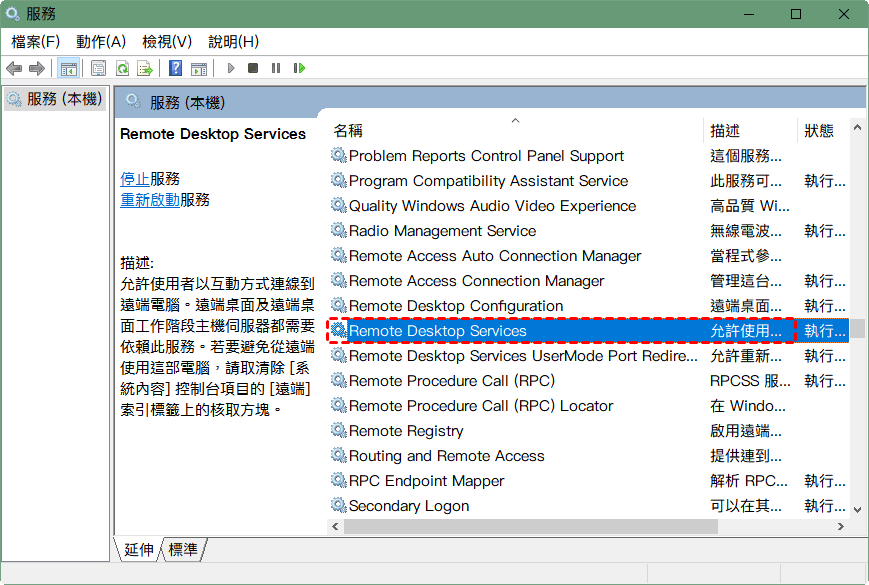Screen dimensions: 869x585
Task: Select the Secondary Logon service name
Action: [408, 506]
